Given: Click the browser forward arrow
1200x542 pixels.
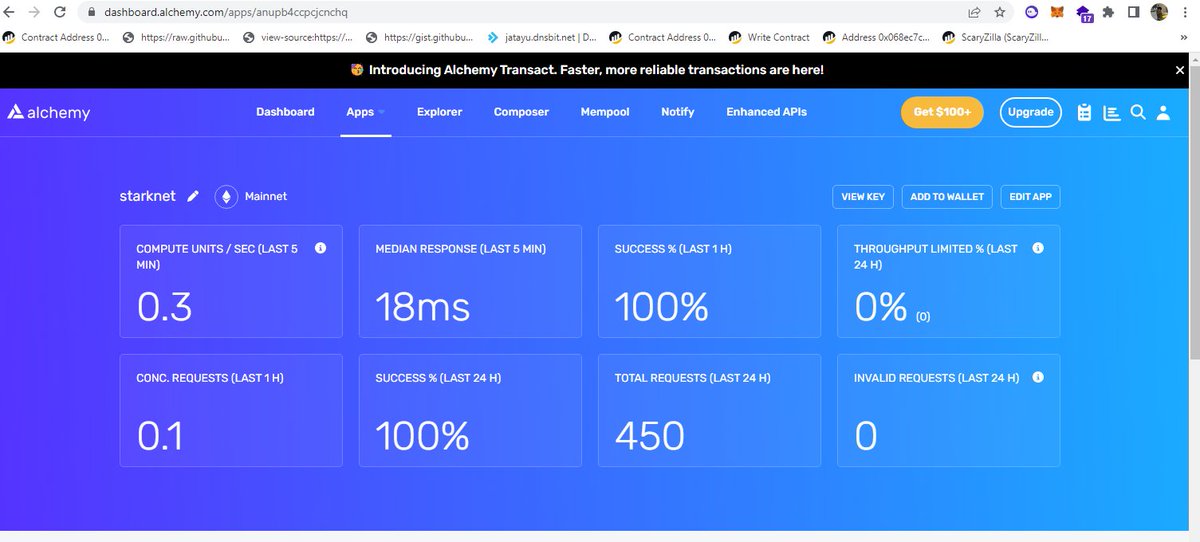Looking at the screenshot, I should click(34, 13).
